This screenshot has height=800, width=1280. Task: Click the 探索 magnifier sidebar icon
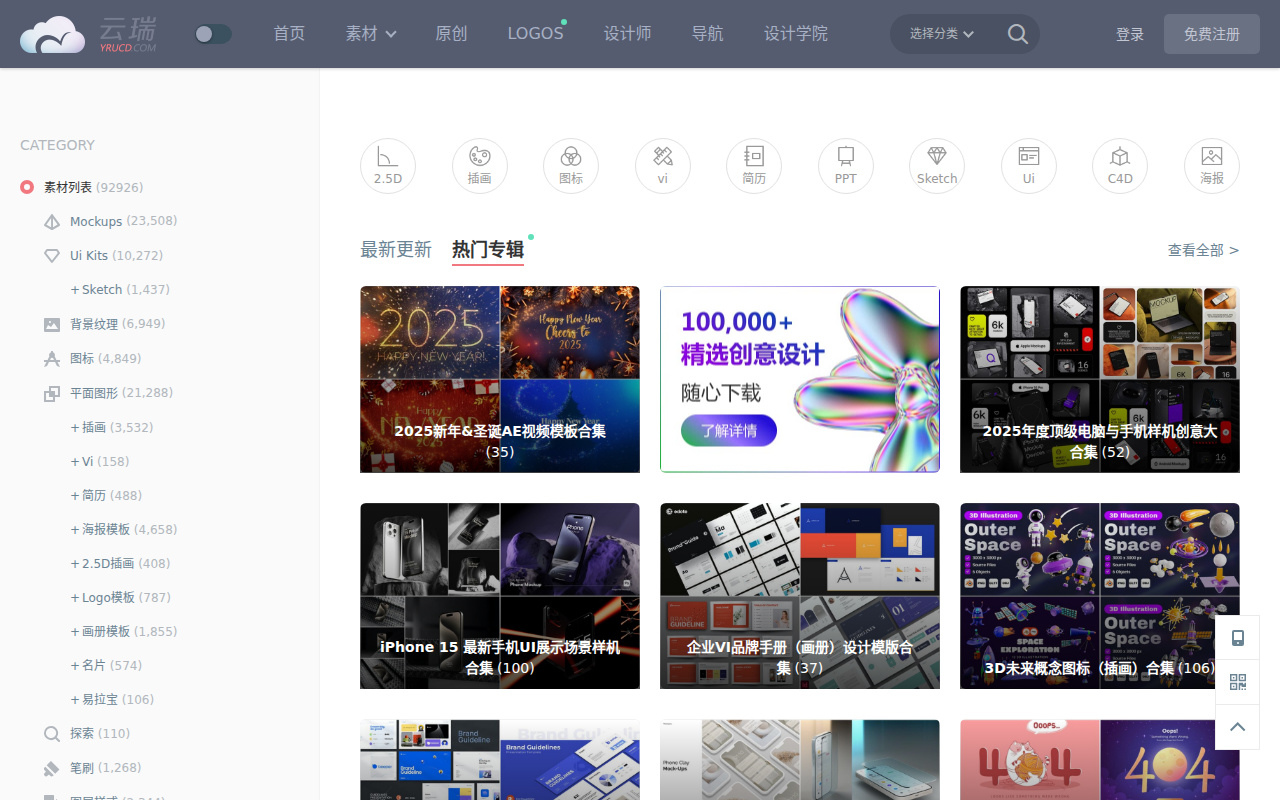(x=52, y=734)
